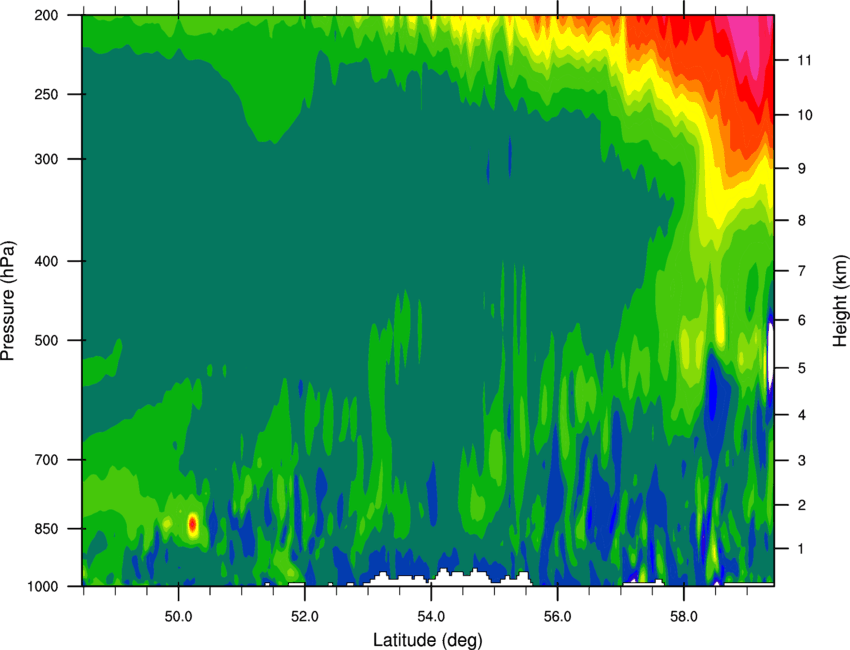Click the 250 pressure tick label
The width and height of the screenshot is (850, 650).
tap(47, 94)
